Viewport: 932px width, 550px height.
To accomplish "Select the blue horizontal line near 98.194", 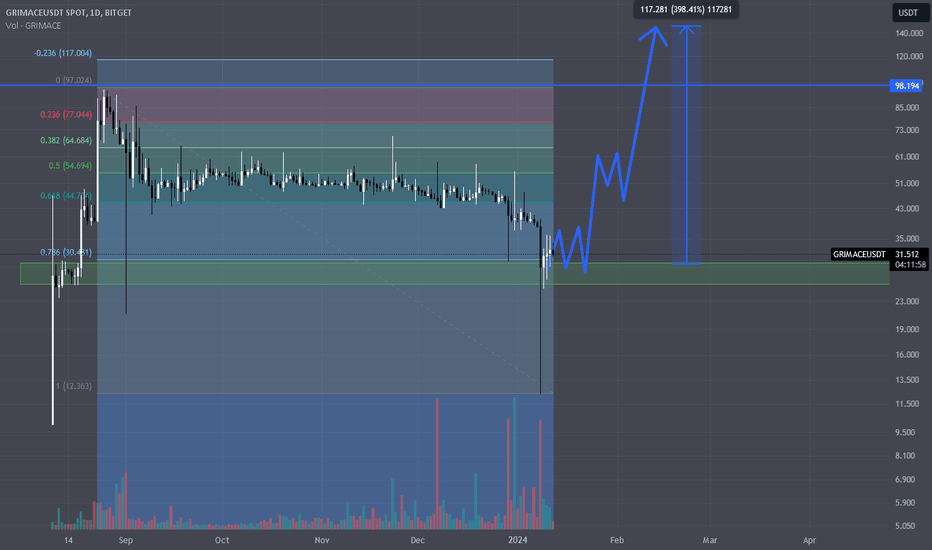I will pyautogui.click(x=445, y=86).
